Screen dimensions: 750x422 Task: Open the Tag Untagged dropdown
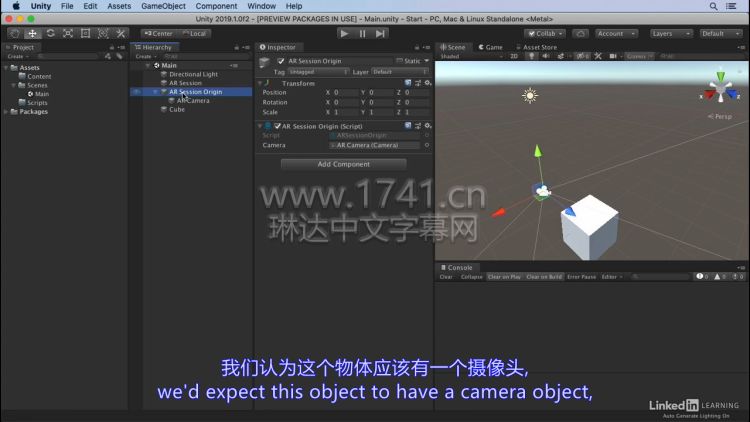click(319, 72)
